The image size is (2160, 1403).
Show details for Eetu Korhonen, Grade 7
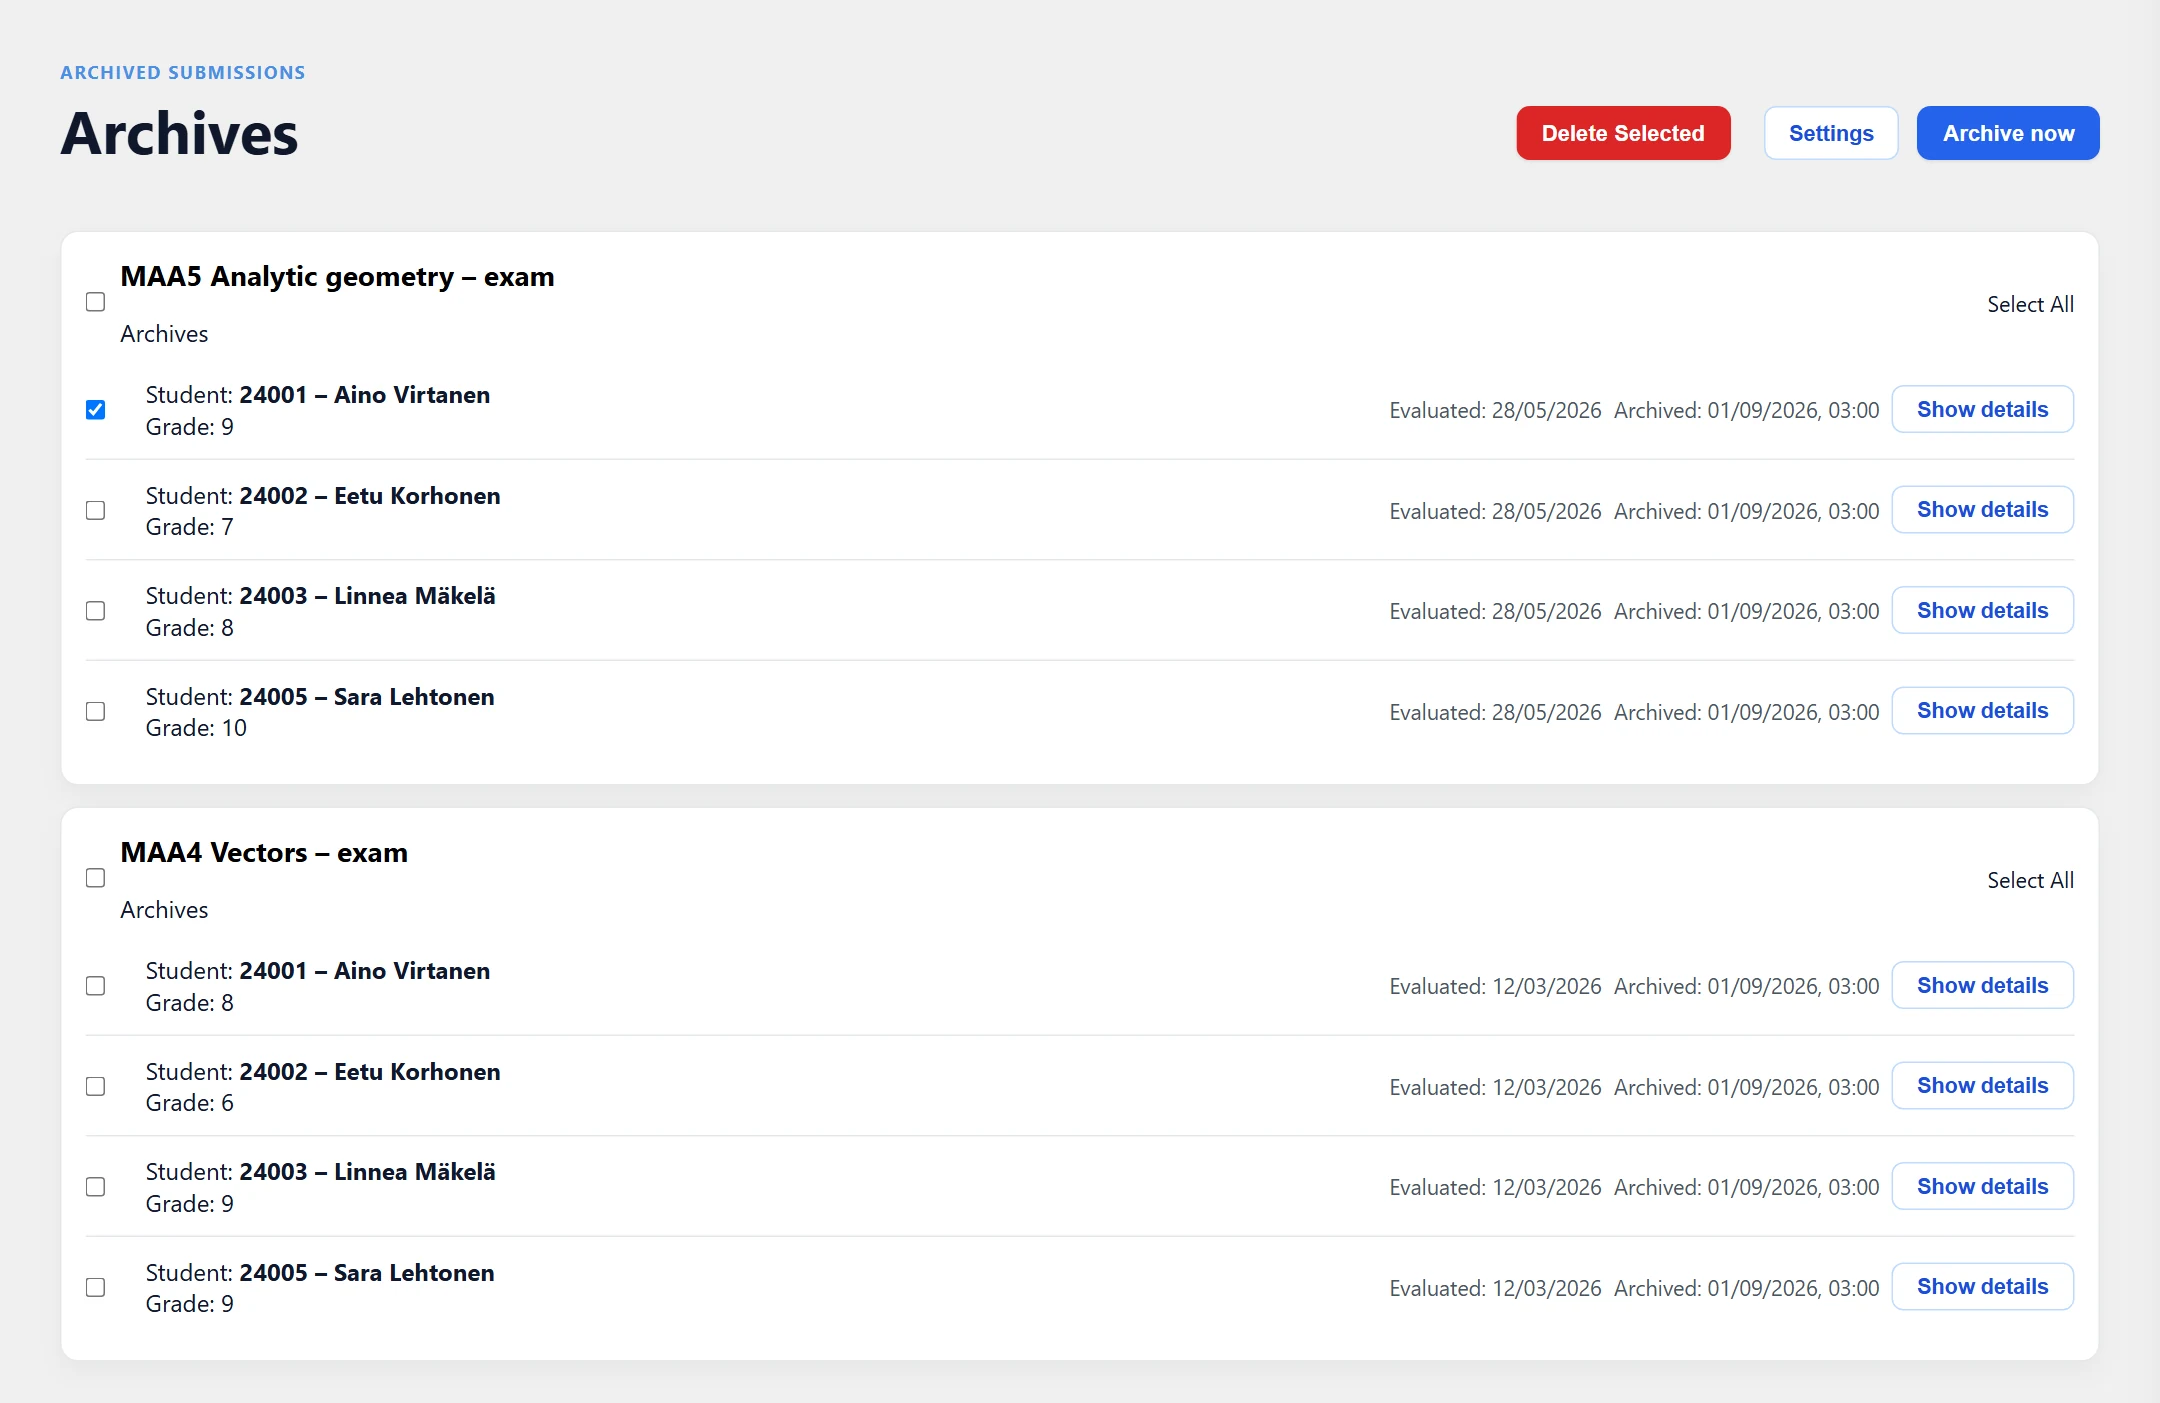pyautogui.click(x=1982, y=510)
